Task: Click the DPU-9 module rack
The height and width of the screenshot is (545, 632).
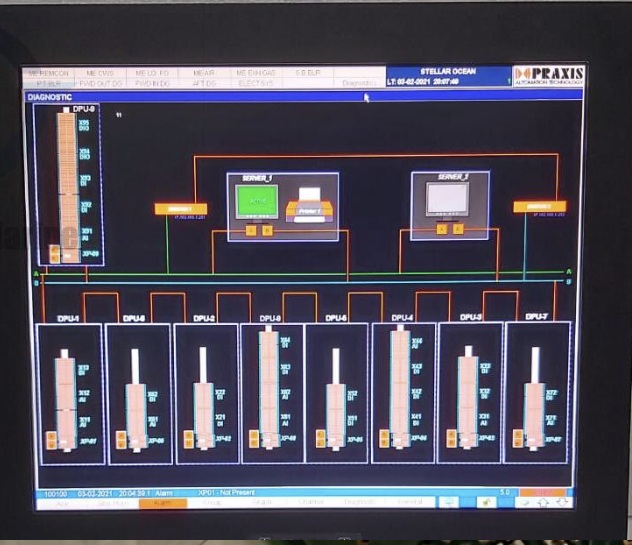Action: (x=68, y=187)
